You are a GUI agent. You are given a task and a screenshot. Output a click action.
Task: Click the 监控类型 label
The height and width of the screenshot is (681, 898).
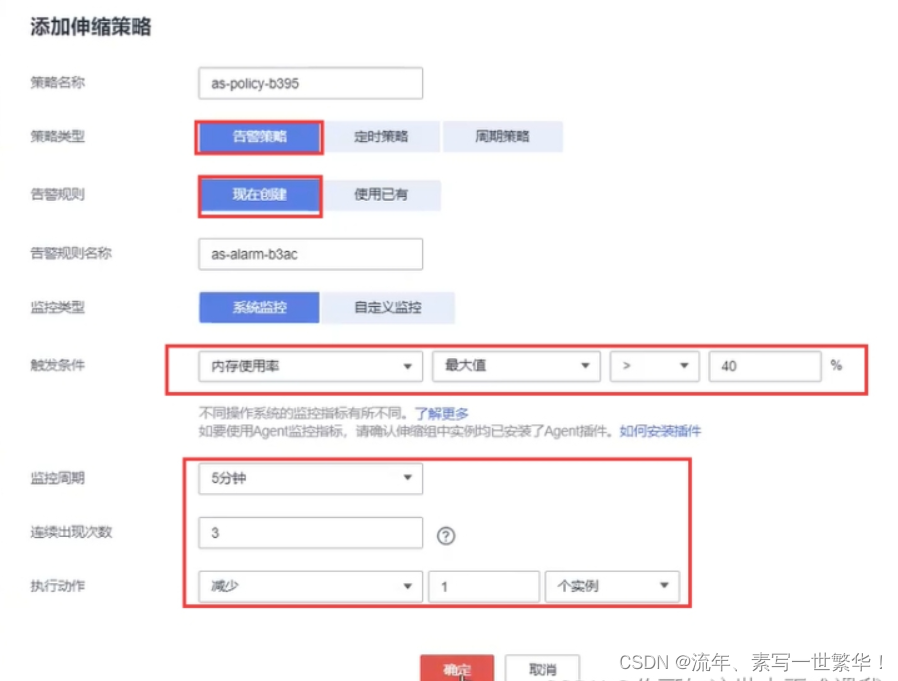coord(57,308)
